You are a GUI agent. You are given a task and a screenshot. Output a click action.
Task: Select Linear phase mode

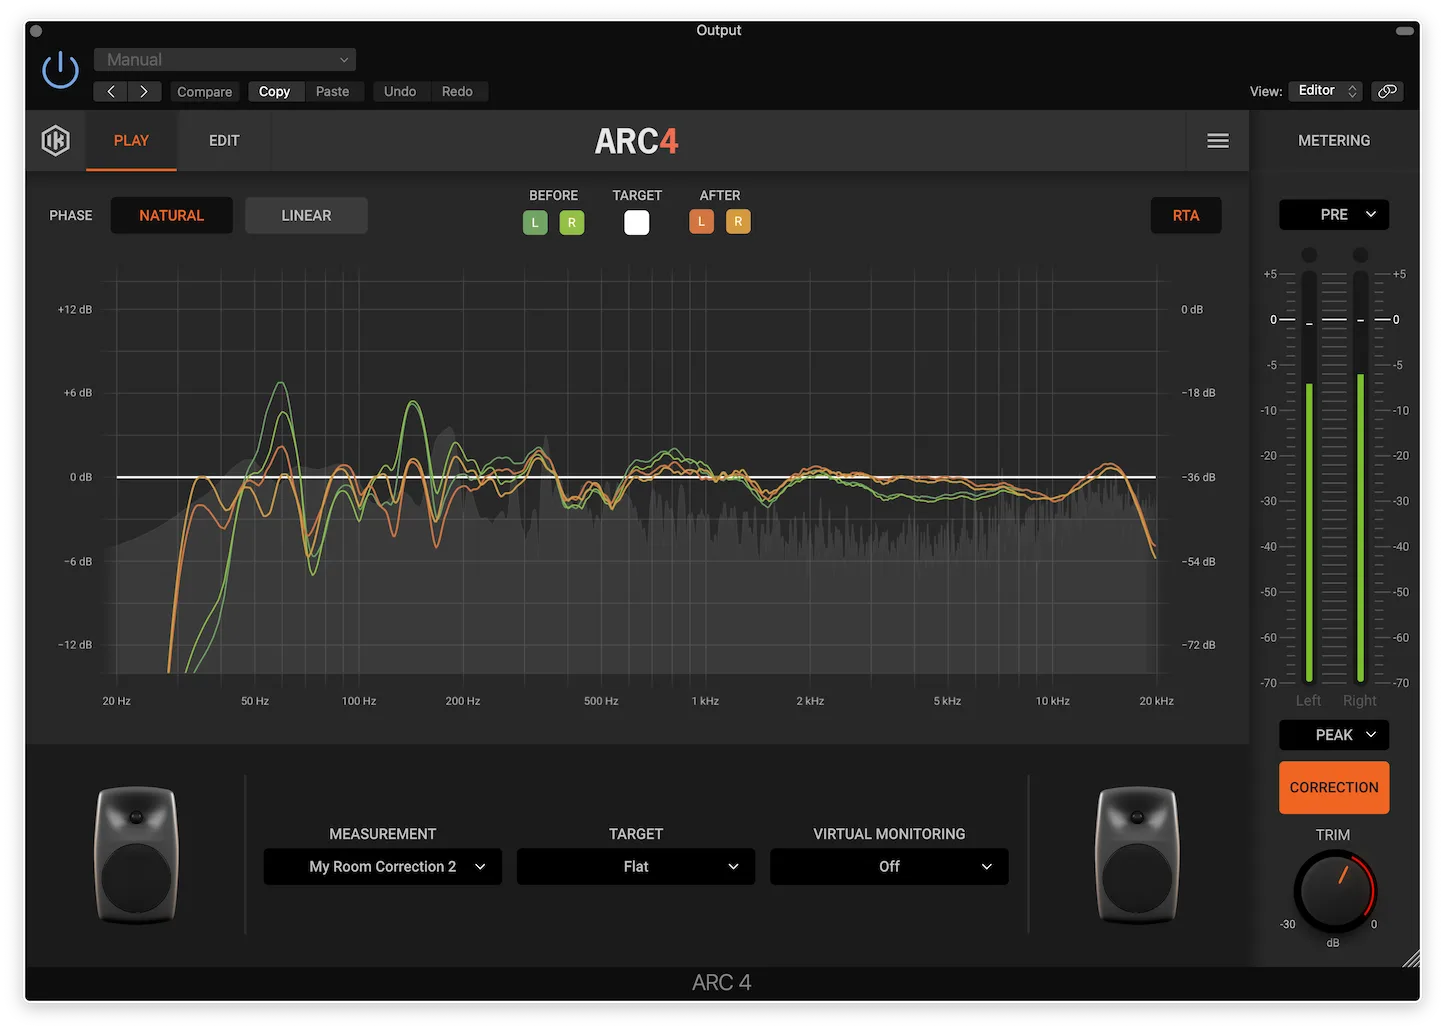tap(306, 215)
